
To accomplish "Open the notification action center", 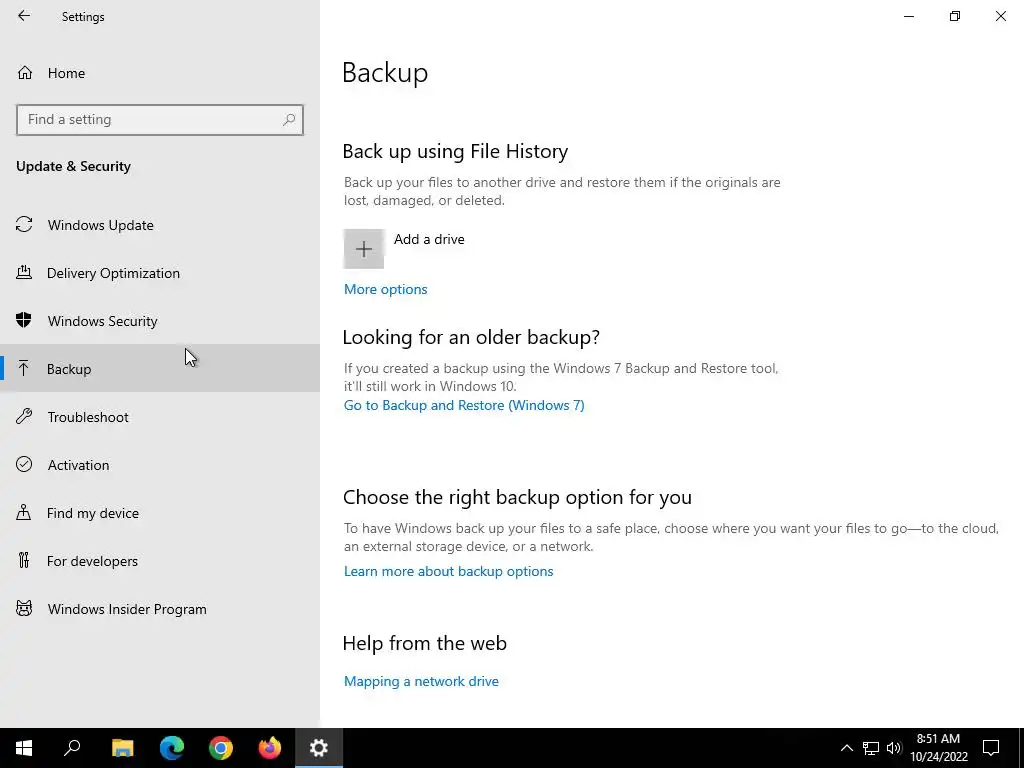I will pyautogui.click(x=991, y=748).
